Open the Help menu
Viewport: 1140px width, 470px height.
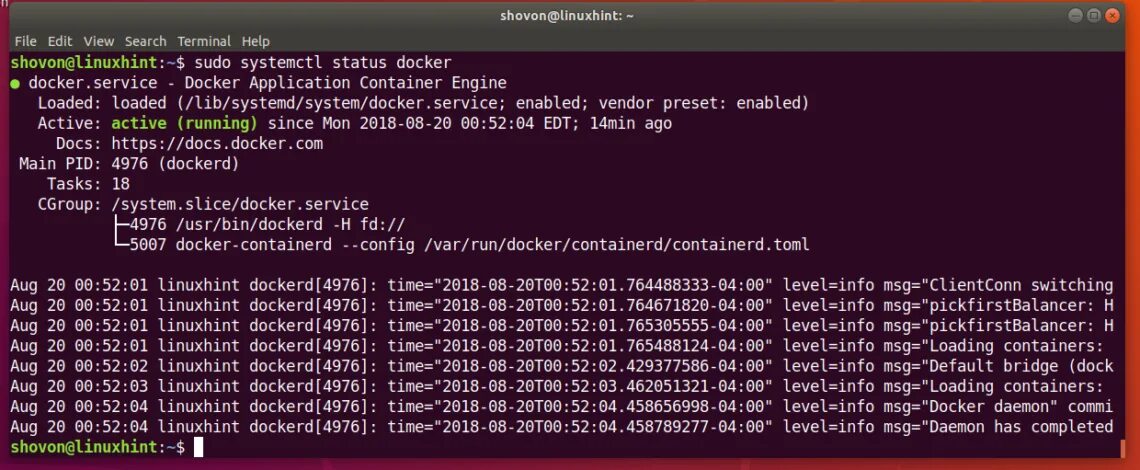click(256, 41)
